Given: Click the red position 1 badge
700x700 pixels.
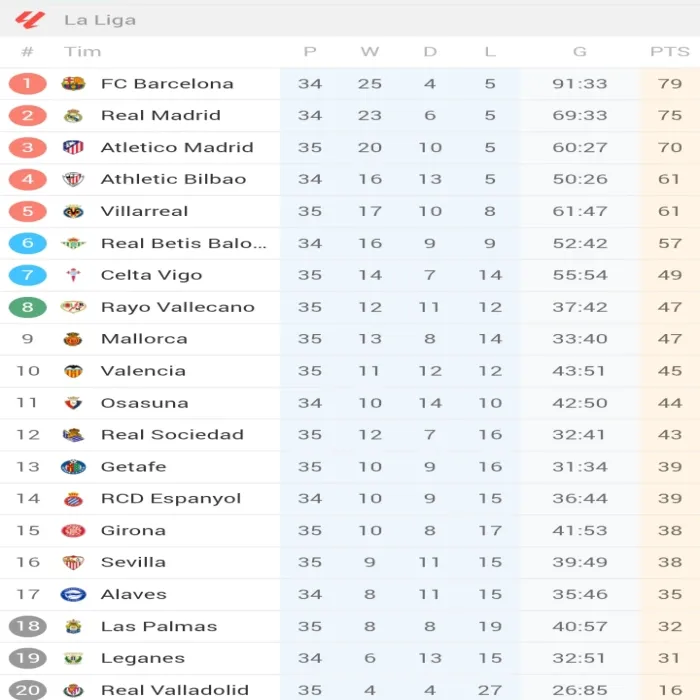Looking at the screenshot, I should point(27,84).
